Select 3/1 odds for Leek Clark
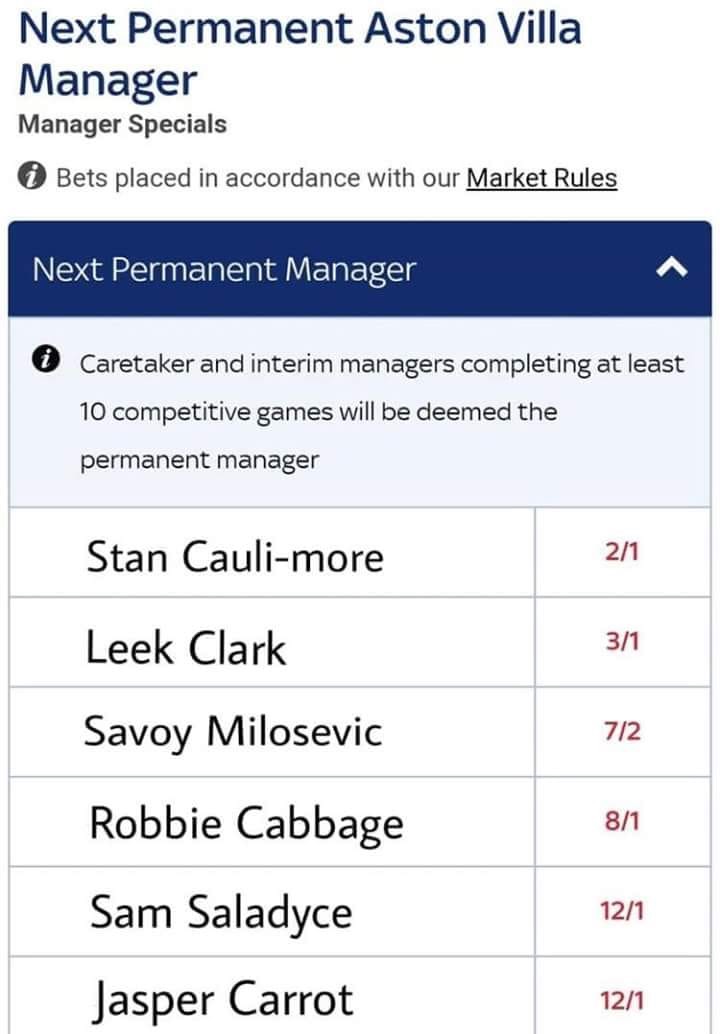The image size is (720, 1034). pyautogui.click(x=623, y=642)
